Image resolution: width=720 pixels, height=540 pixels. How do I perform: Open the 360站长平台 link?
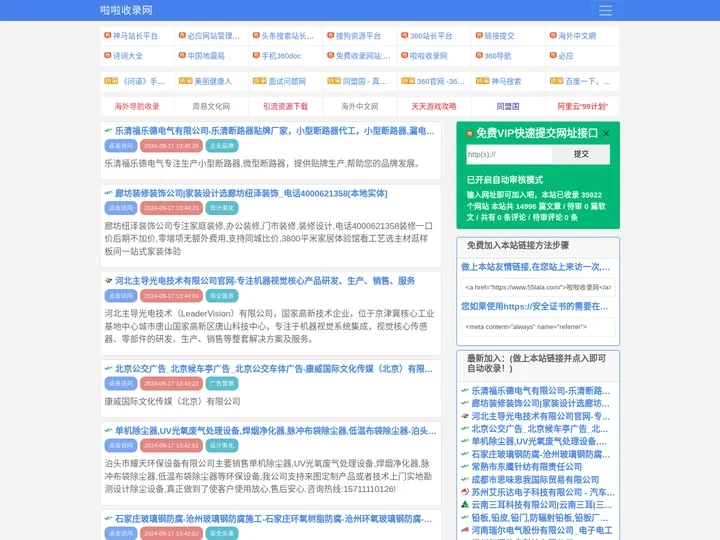pos(431,36)
